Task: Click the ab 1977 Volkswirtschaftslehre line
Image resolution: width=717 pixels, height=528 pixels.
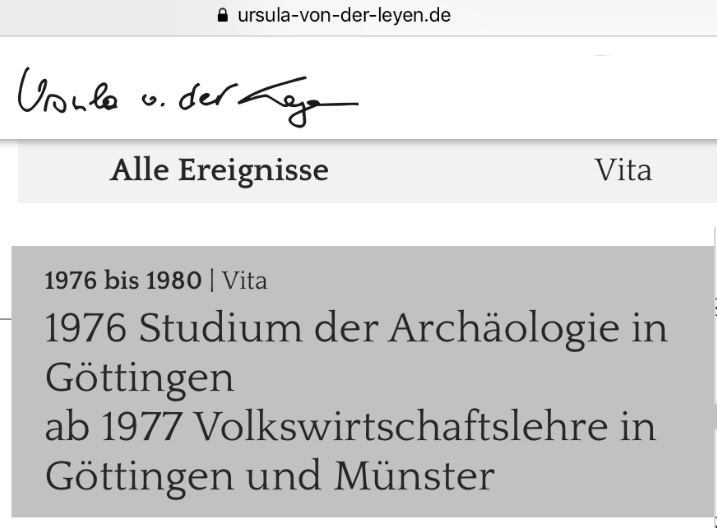Action: [x=350, y=427]
